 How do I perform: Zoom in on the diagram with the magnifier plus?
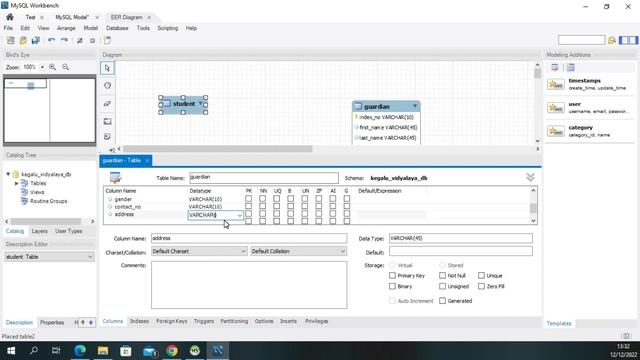pyautogui.click(x=53, y=67)
